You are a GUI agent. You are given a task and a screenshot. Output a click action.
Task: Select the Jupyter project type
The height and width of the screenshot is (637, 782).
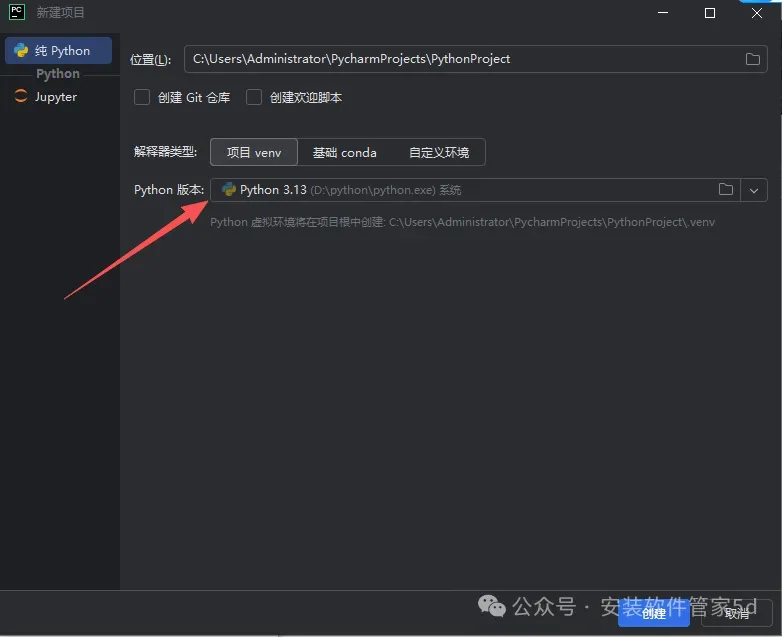click(x=58, y=97)
